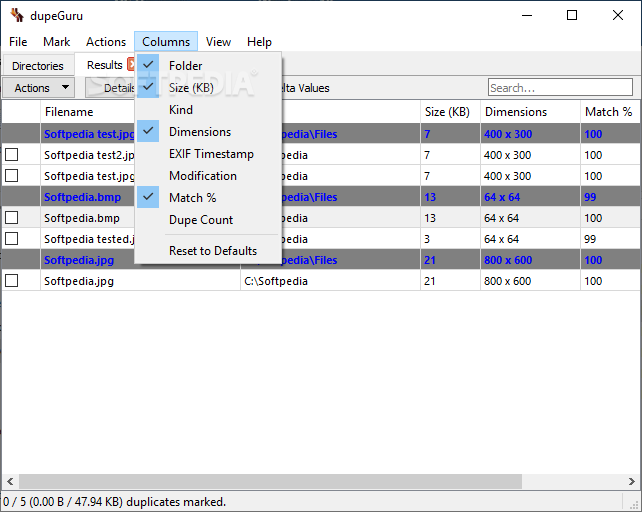Click the horizontal scrollbar left arrow
This screenshot has height=512, width=642.
coord(10,481)
